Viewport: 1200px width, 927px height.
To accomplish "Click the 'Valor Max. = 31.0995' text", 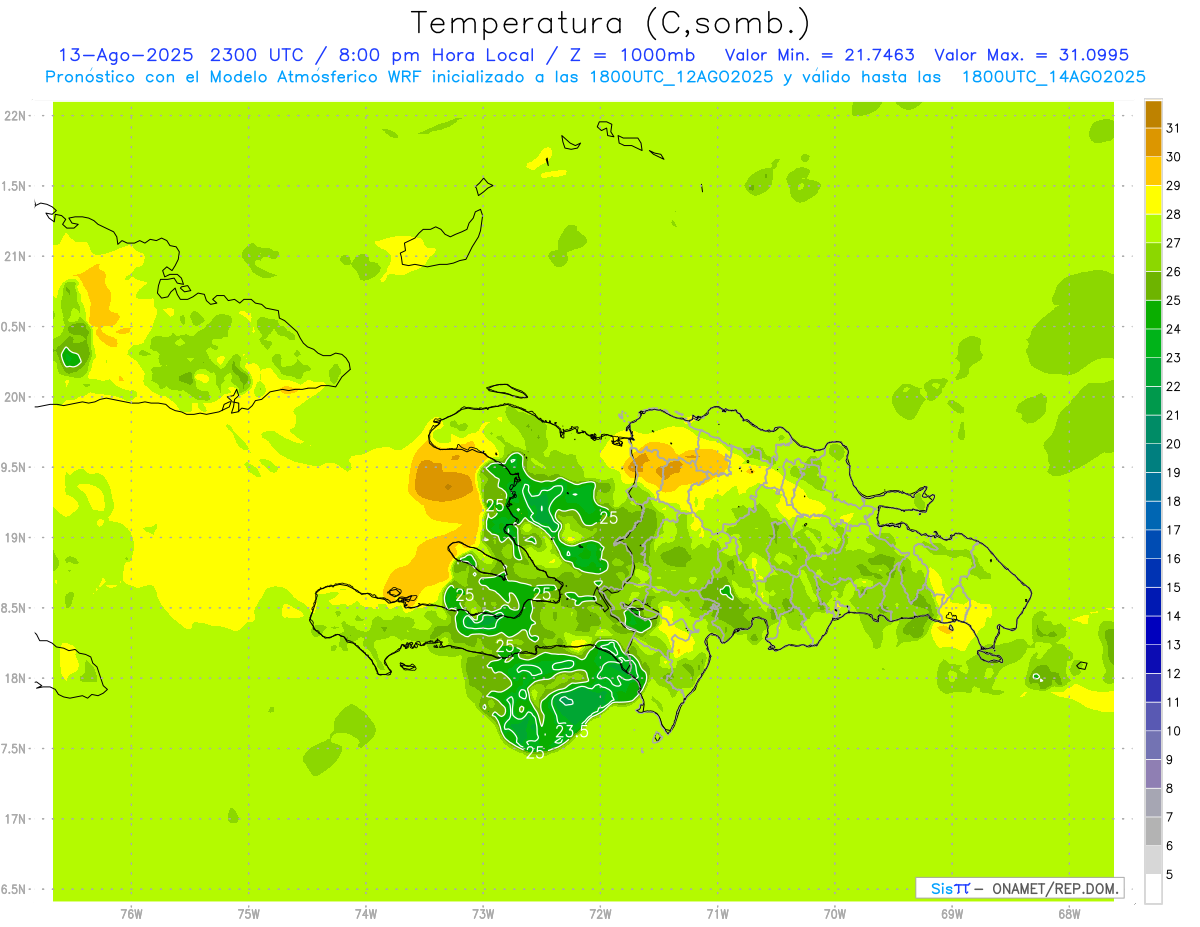I will pos(1030,55).
